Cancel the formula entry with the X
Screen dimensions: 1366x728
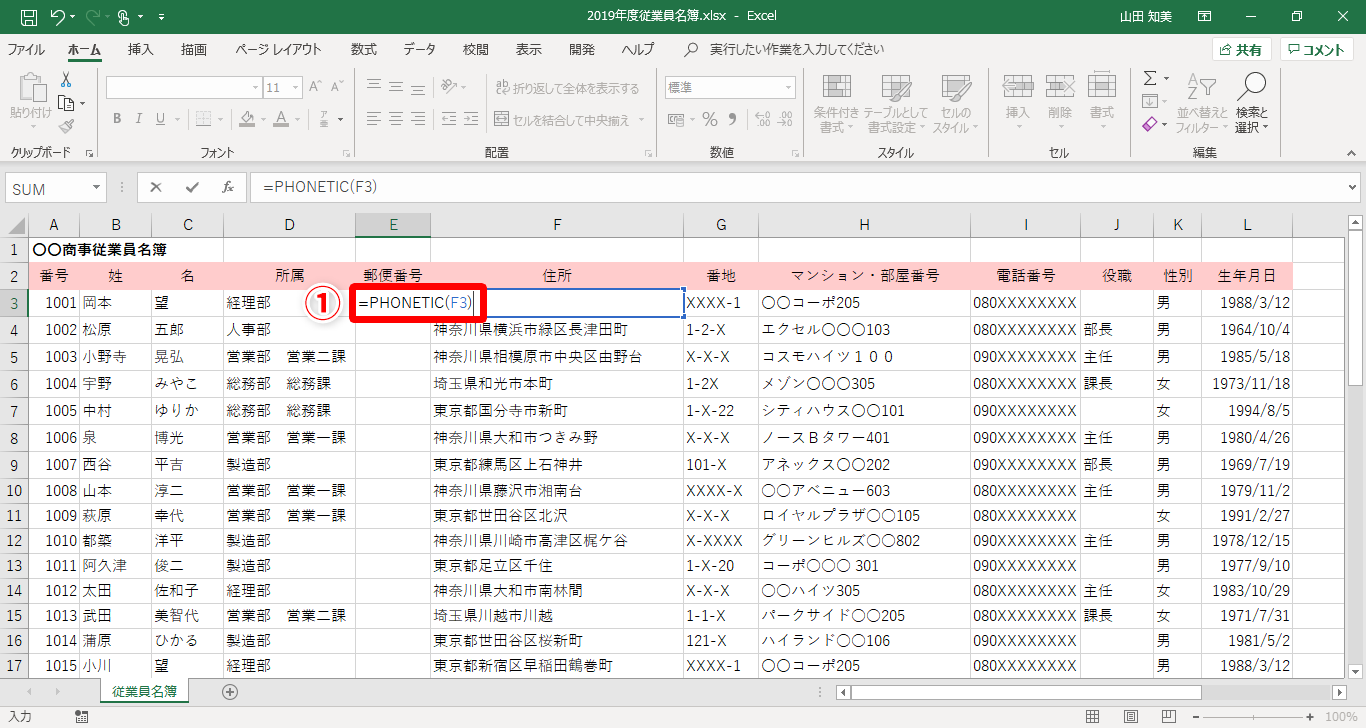tap(156, 187)
